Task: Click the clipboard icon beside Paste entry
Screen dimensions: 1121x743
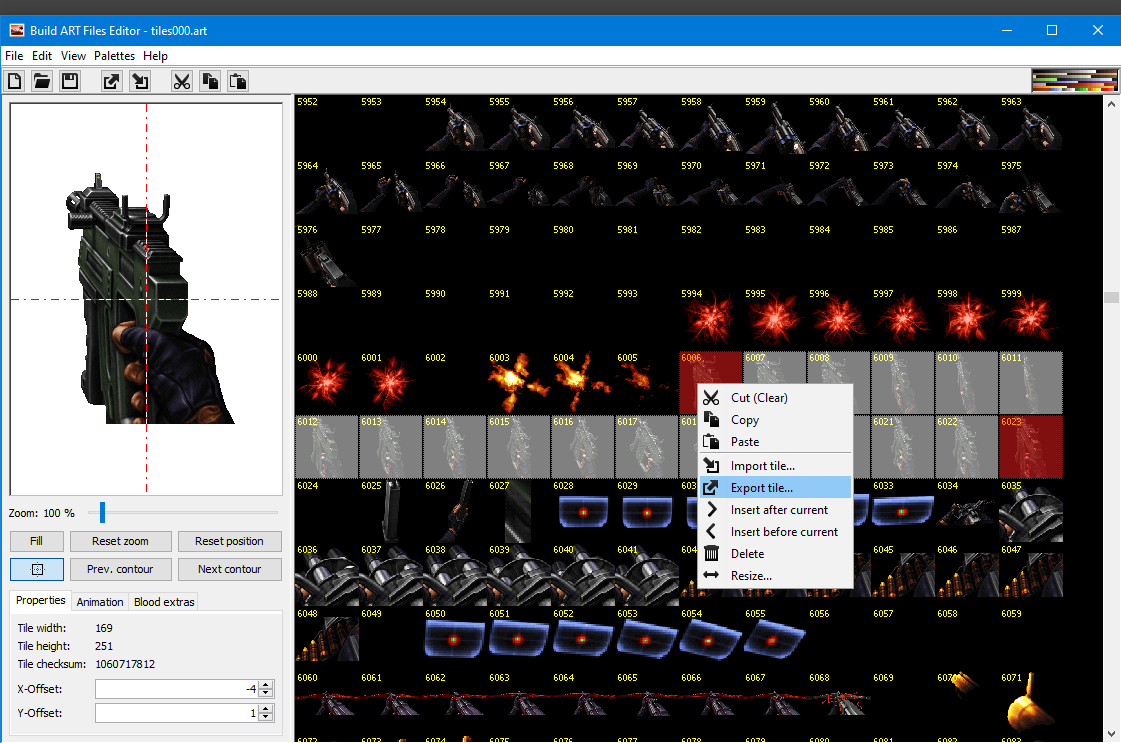Action: 711,441
